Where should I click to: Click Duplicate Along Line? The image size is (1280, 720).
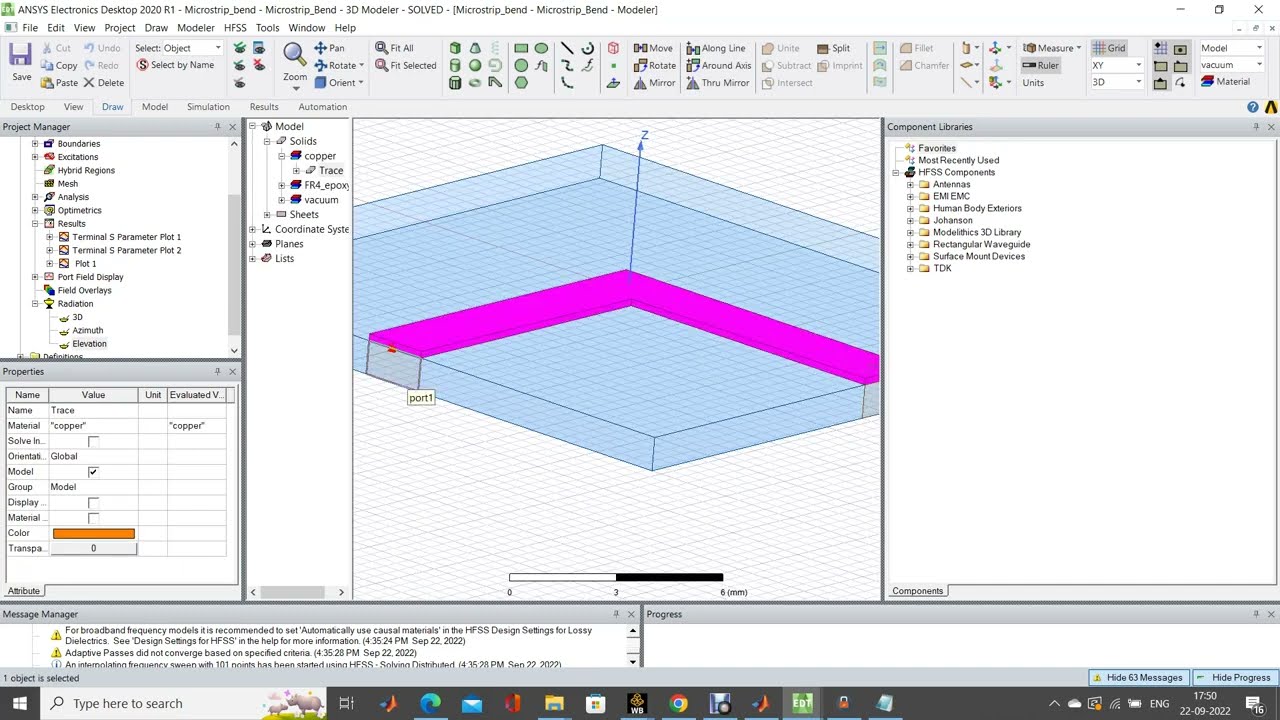716,48
